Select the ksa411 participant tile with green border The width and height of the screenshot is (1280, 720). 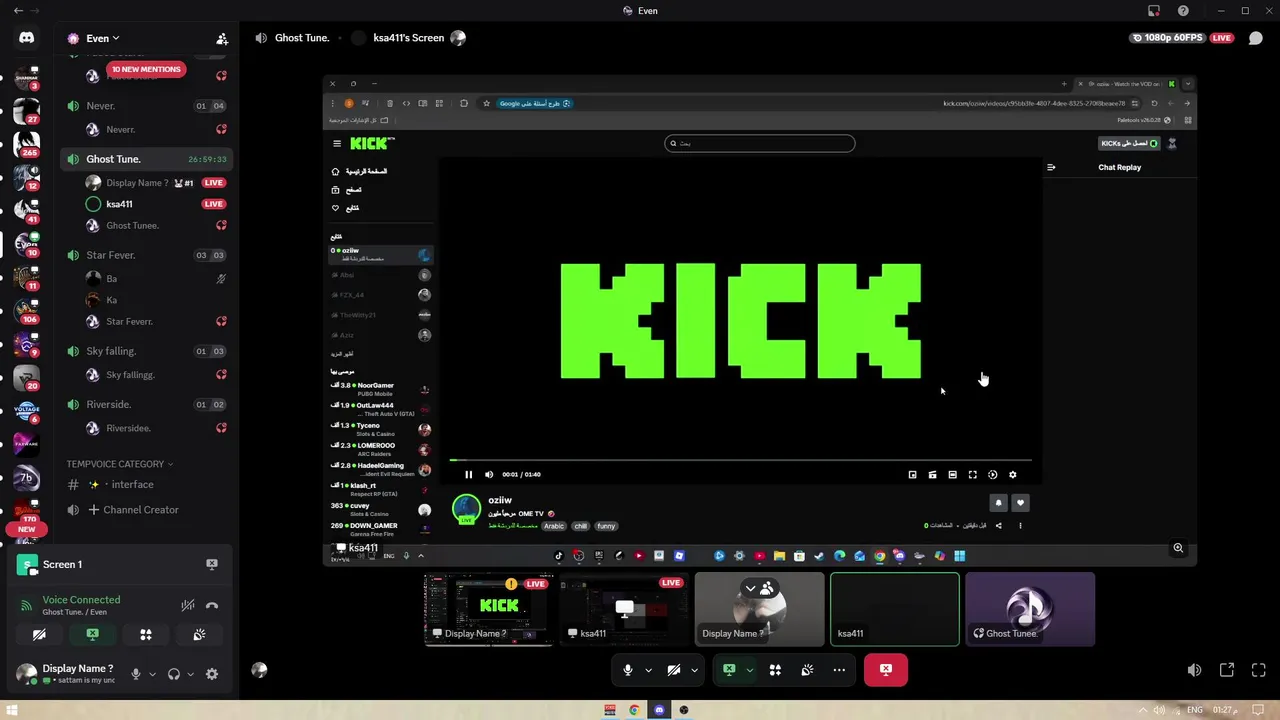point(895,609)
